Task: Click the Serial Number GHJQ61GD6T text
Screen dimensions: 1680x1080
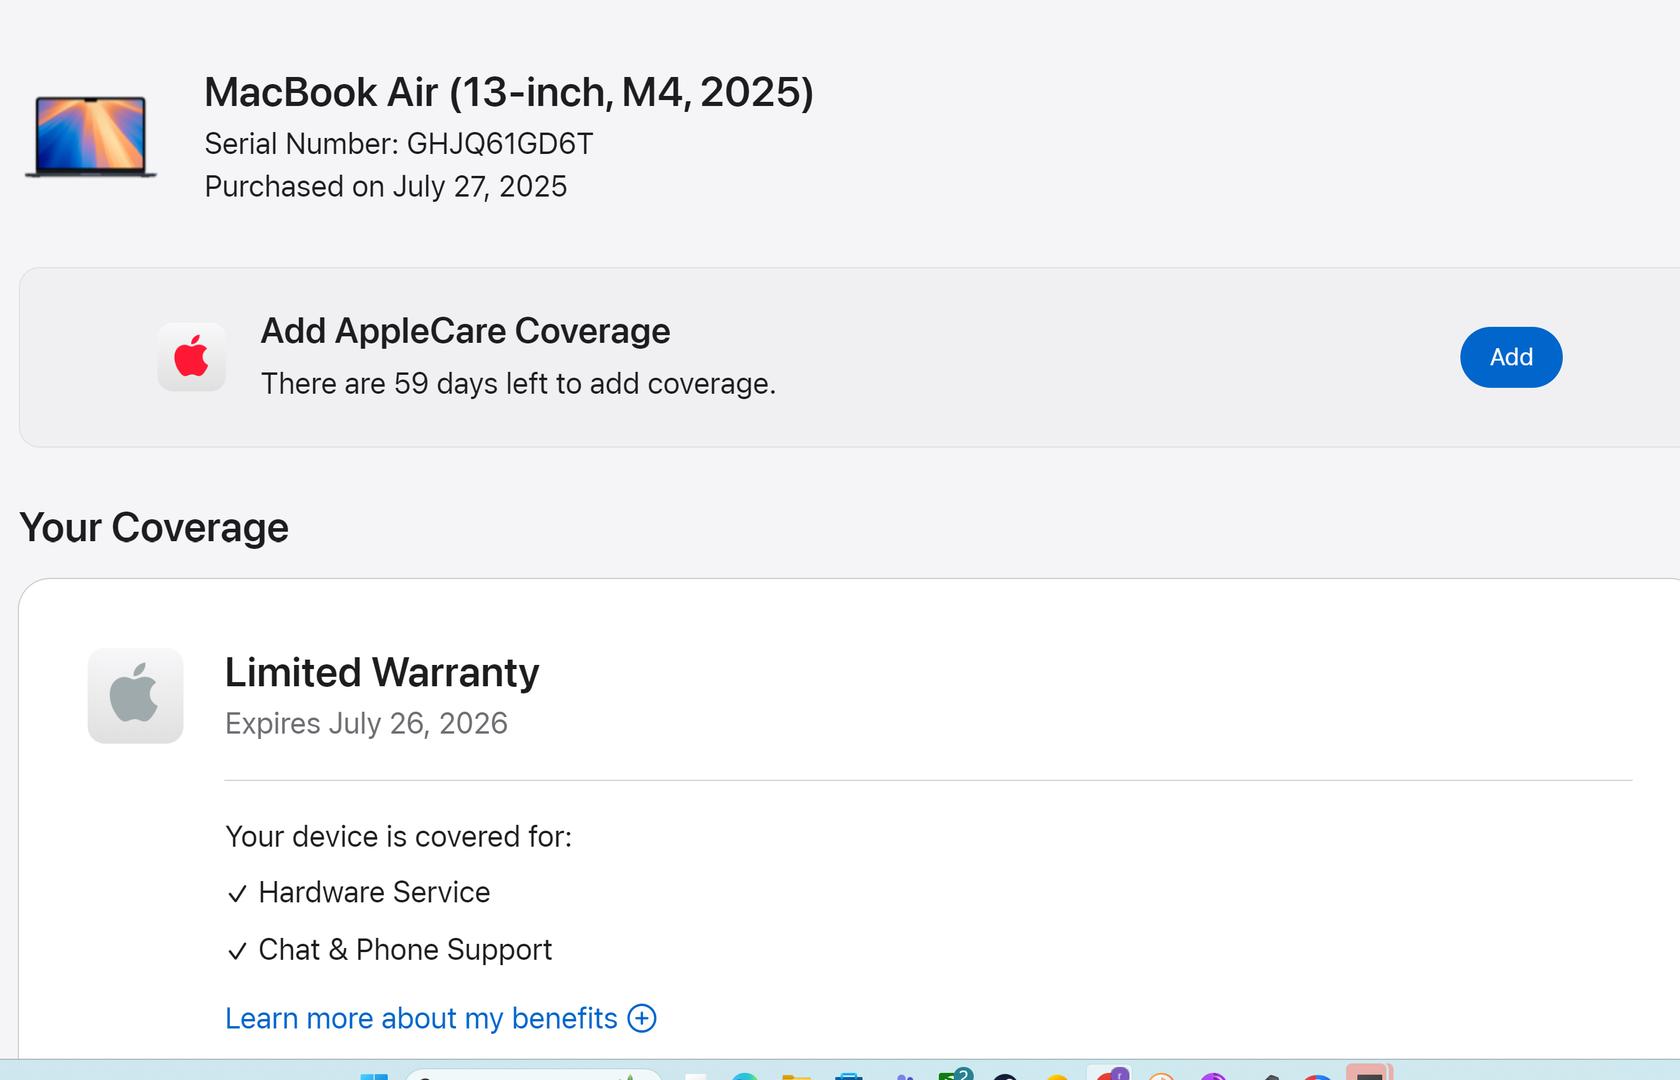Action: [399, 144]
